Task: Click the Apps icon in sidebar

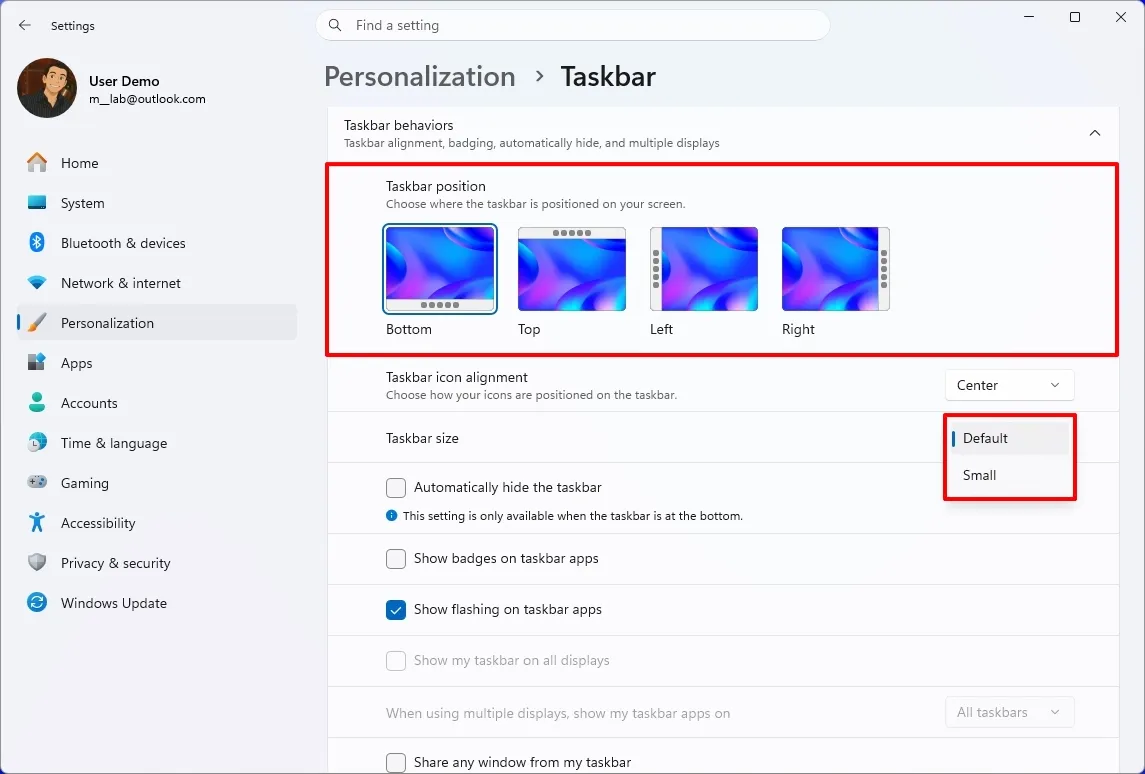Action: (37, 362)
